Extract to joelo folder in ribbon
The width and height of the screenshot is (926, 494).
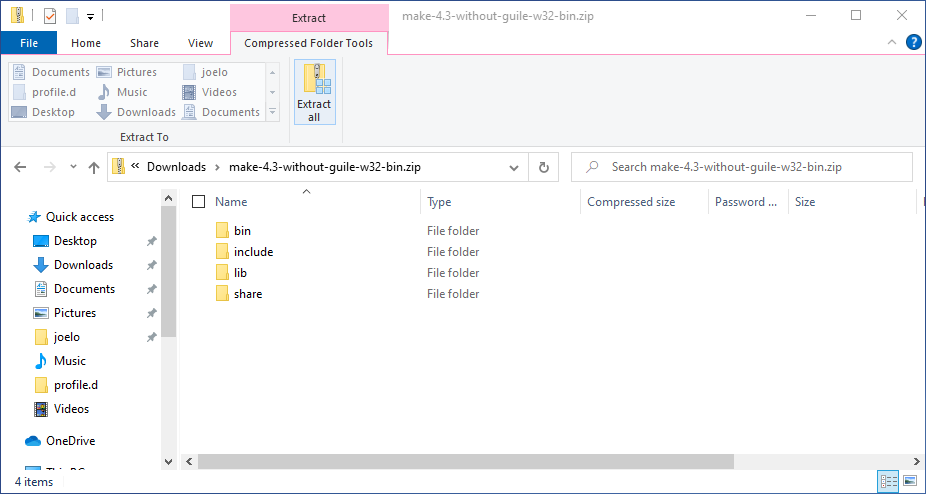click(205, 72)
